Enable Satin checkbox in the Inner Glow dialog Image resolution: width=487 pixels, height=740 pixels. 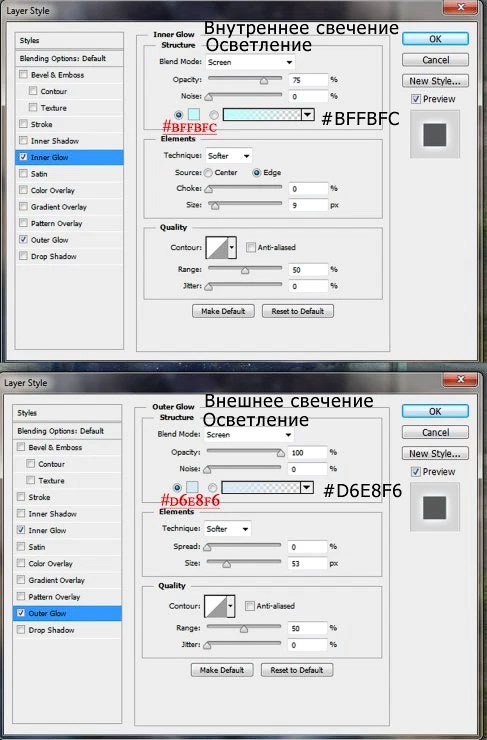[23, 174]
